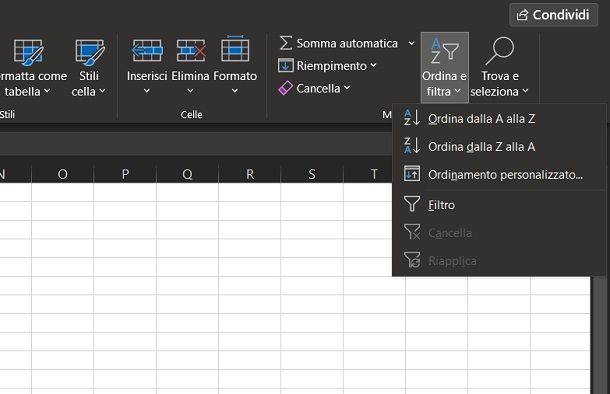Expand the Formatta come tabella chevron
Viewport: 610px width, 394px height.
coord(47,91)
